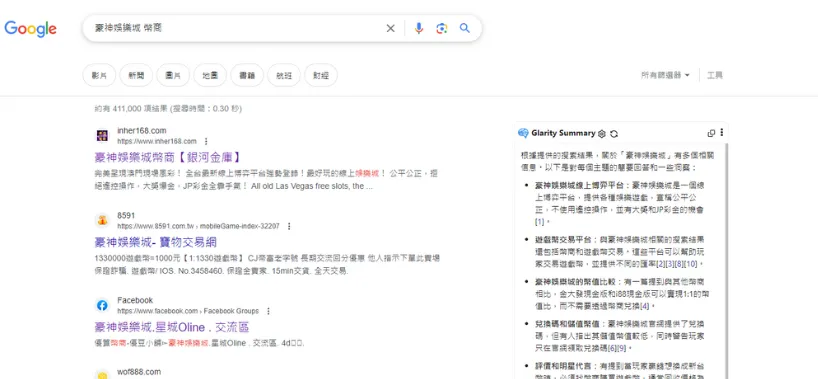Screen dimensions: 818x379
Task: Select the 地圖 filter chip
Action: [210, 75]
